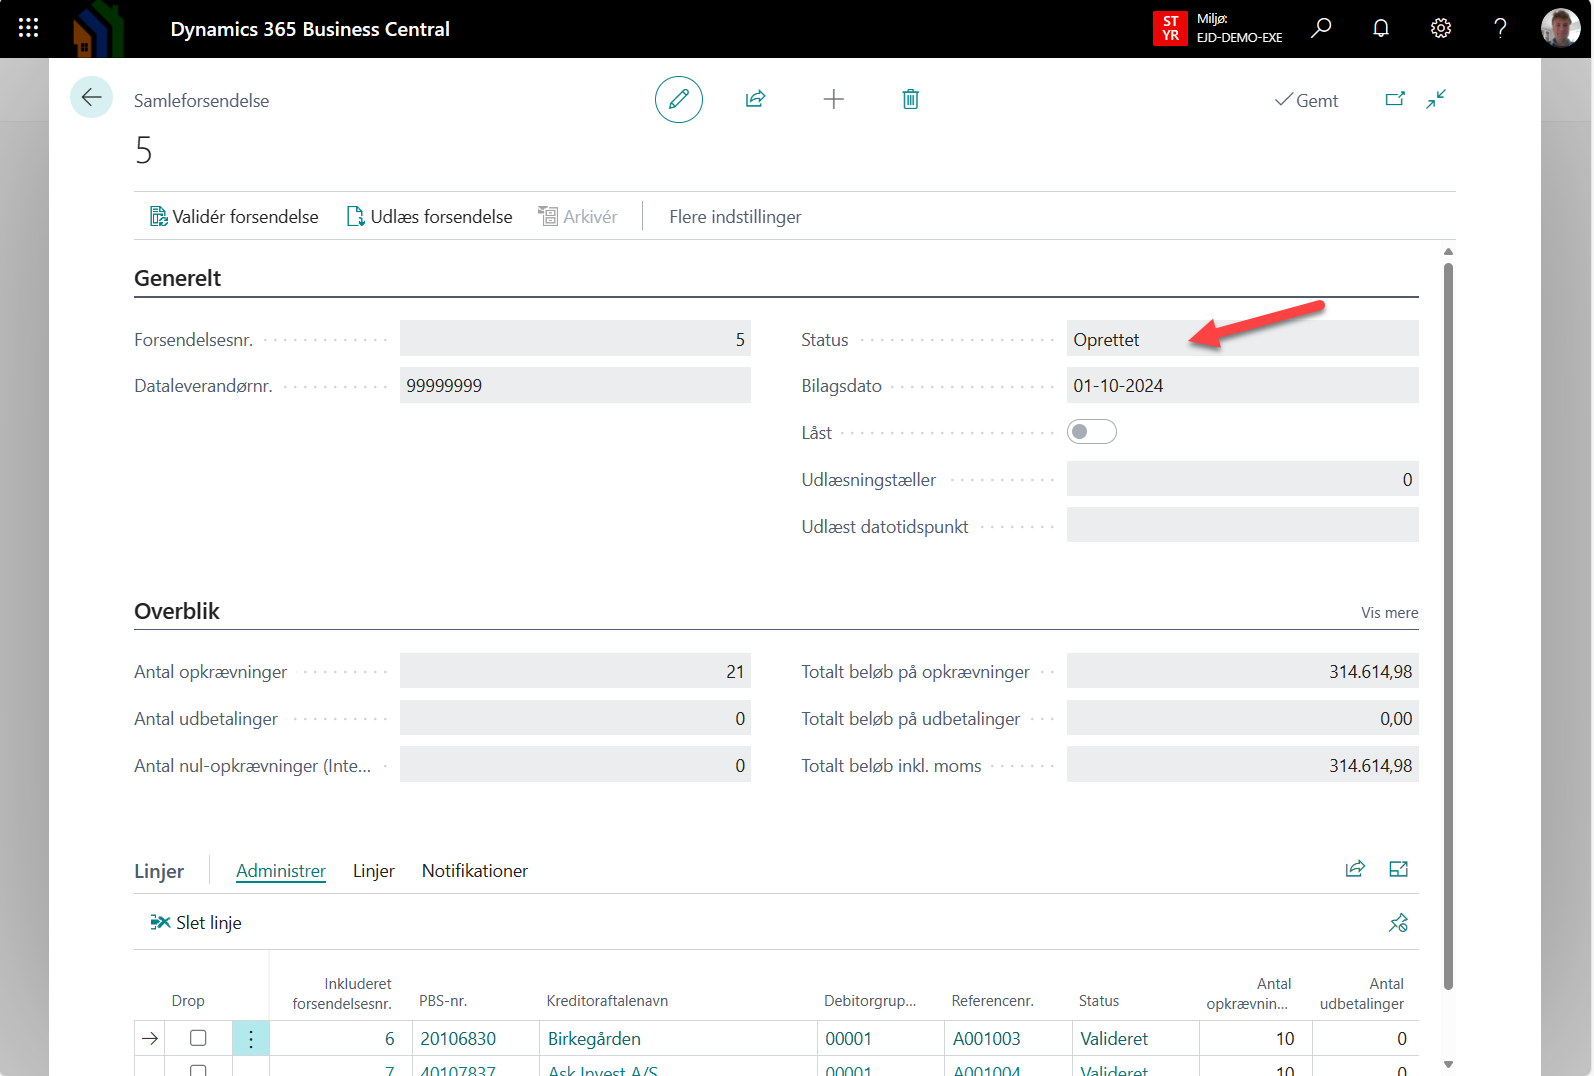Open page in new window icon
This screenshot has height=1076, width=1594.
pyautogui.click(x=1394, y=99)
